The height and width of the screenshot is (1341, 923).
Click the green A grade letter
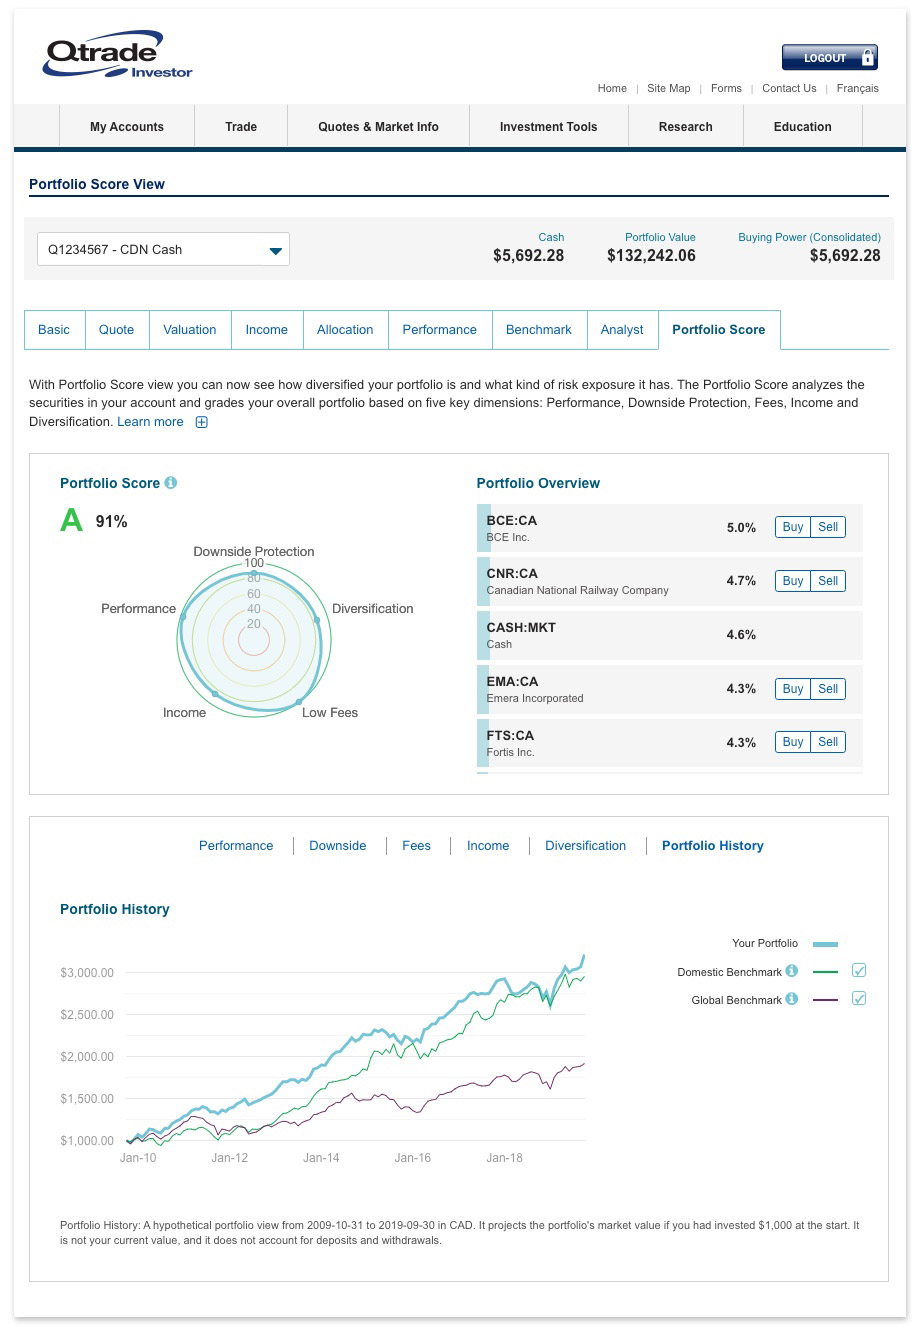[71, 521]
